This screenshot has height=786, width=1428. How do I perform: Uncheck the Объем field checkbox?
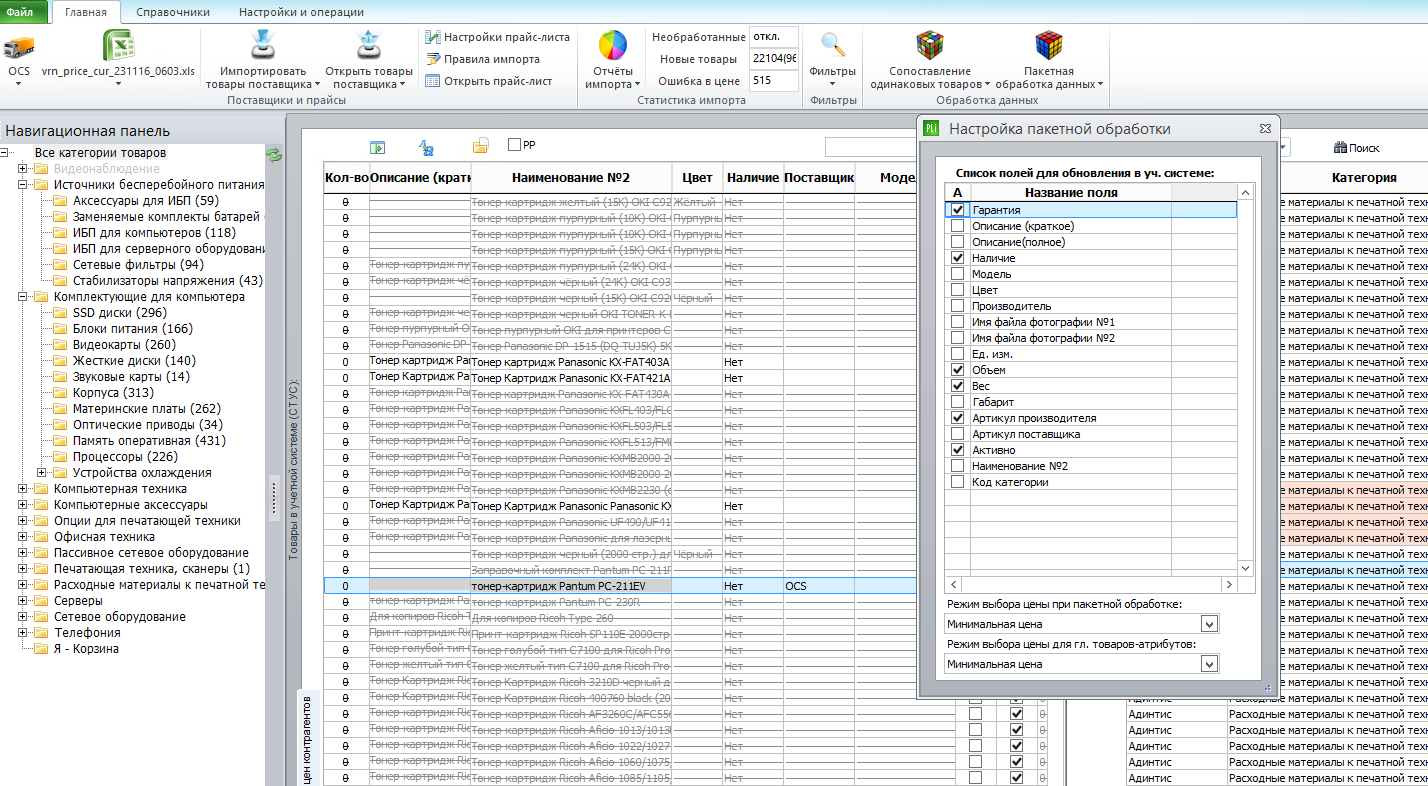click(957, 370)
